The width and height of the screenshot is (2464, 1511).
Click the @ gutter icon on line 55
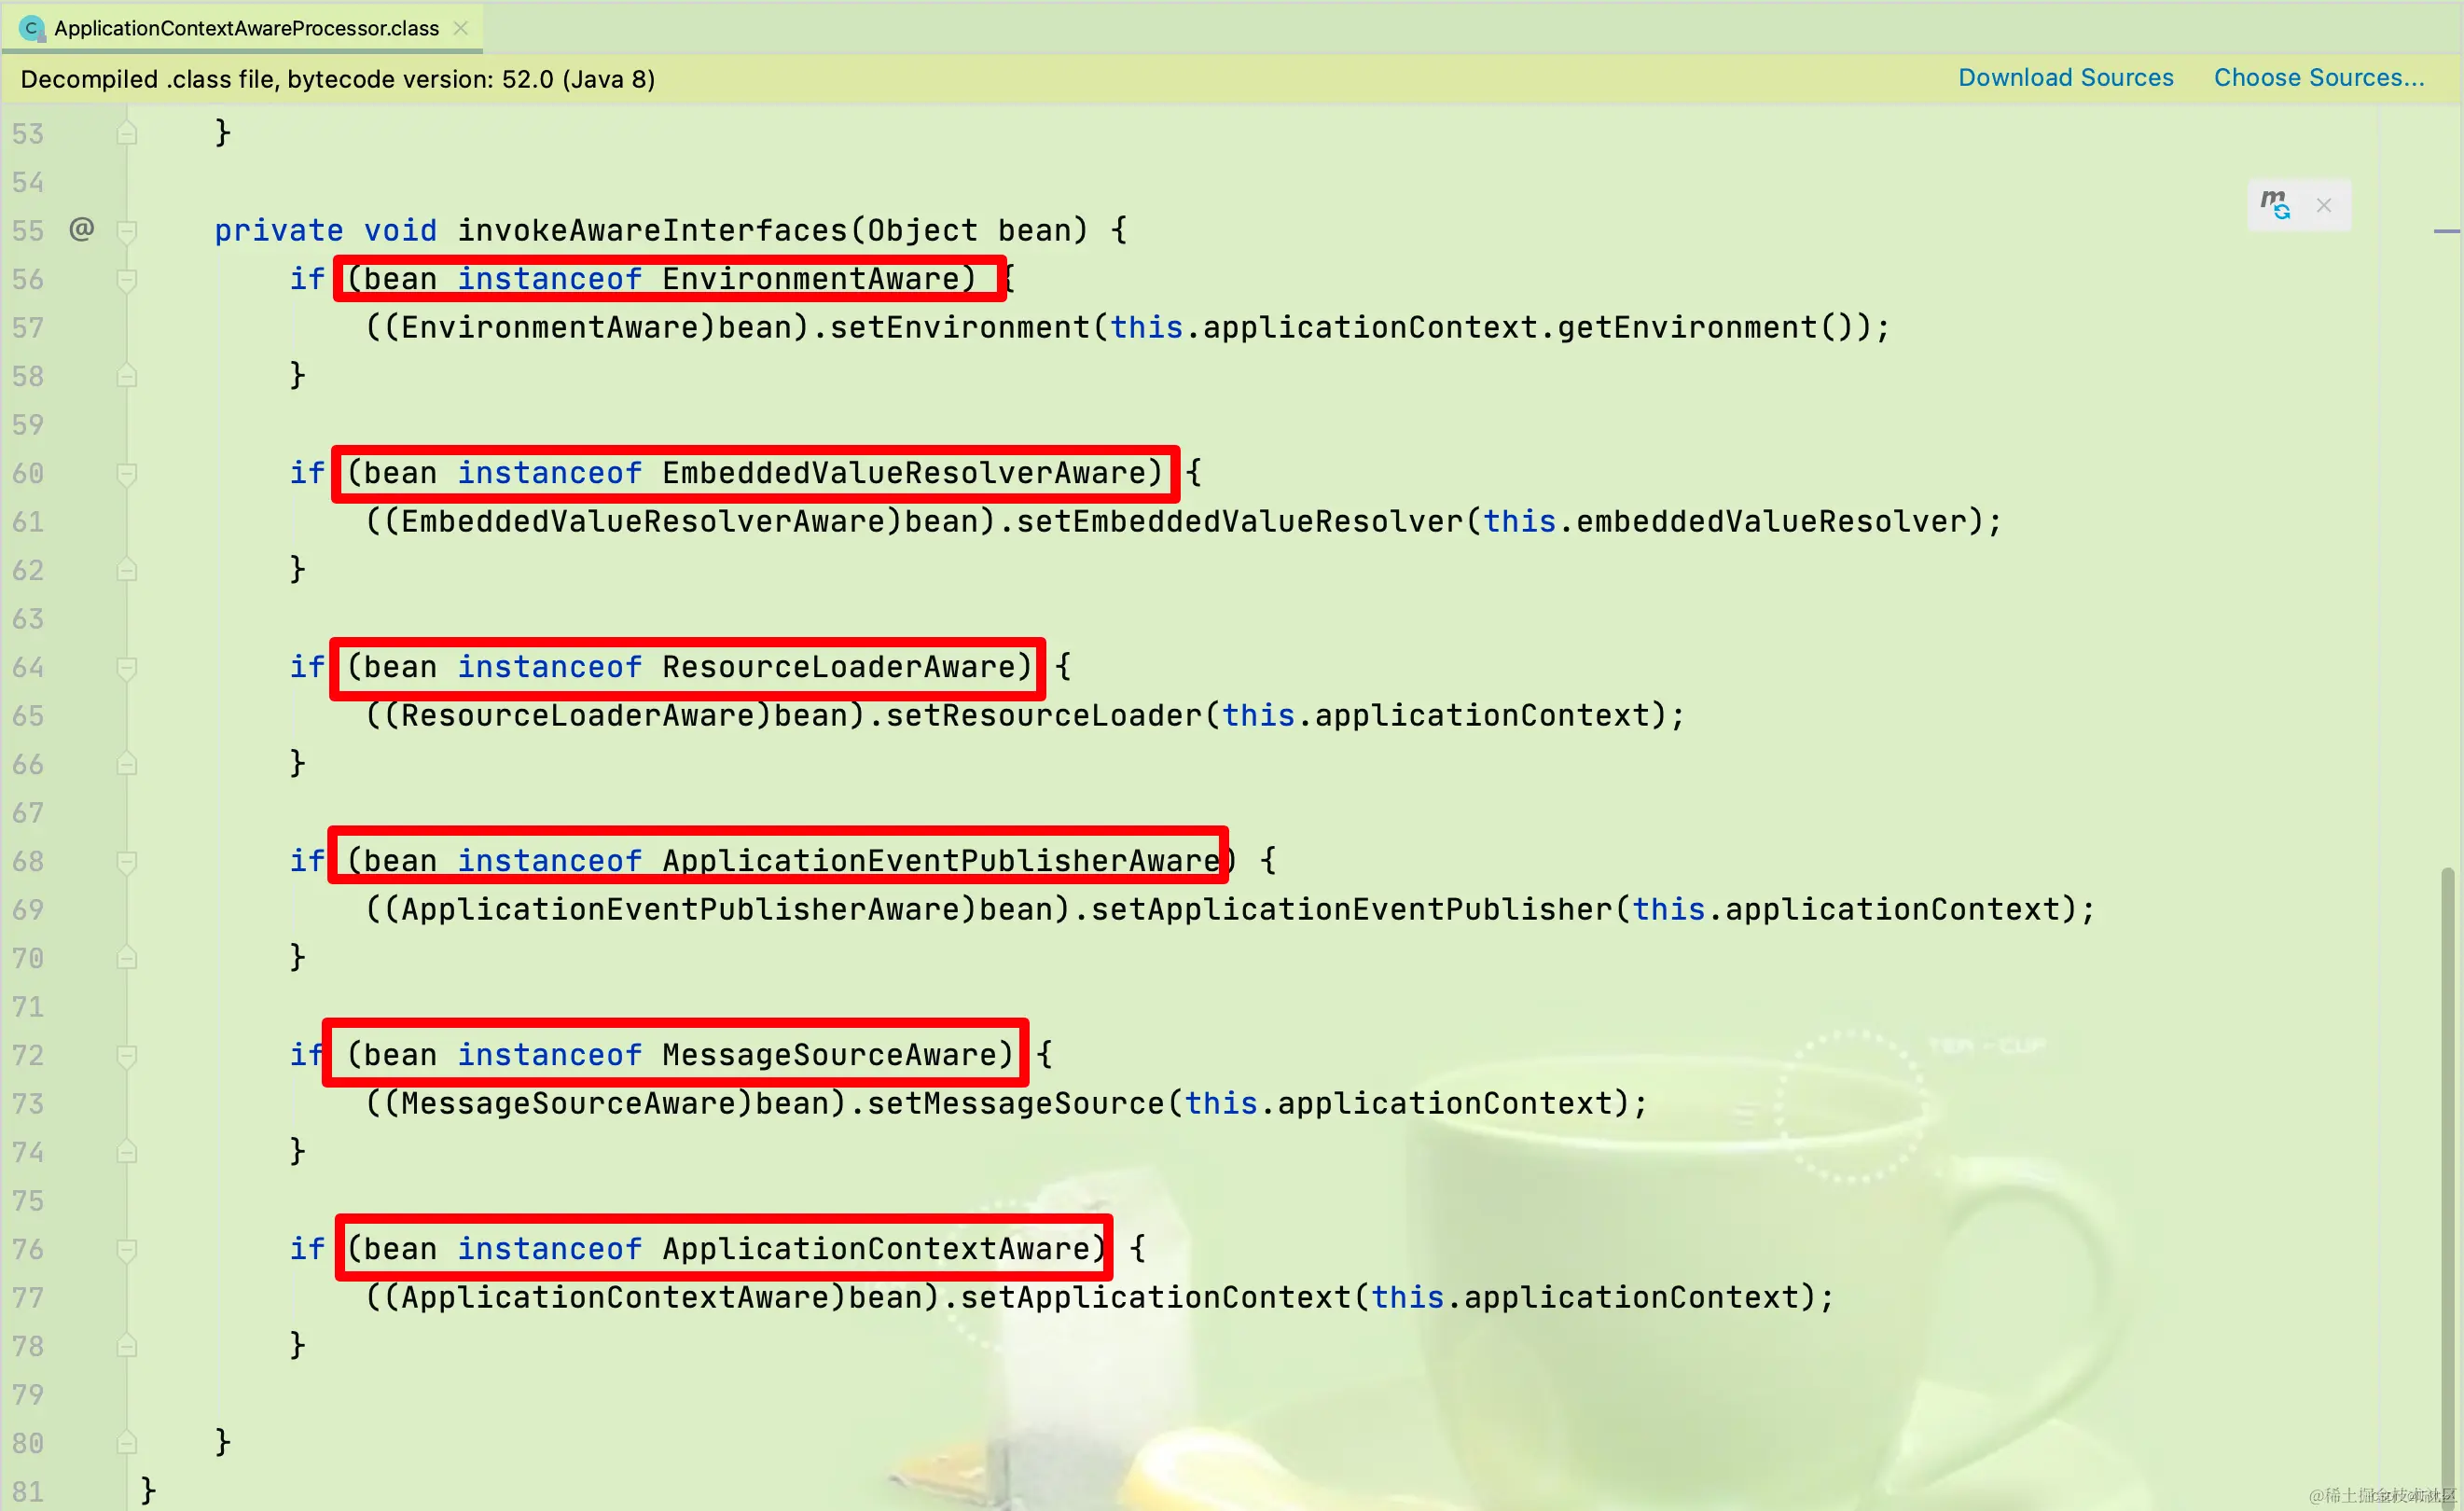point(82,229)
